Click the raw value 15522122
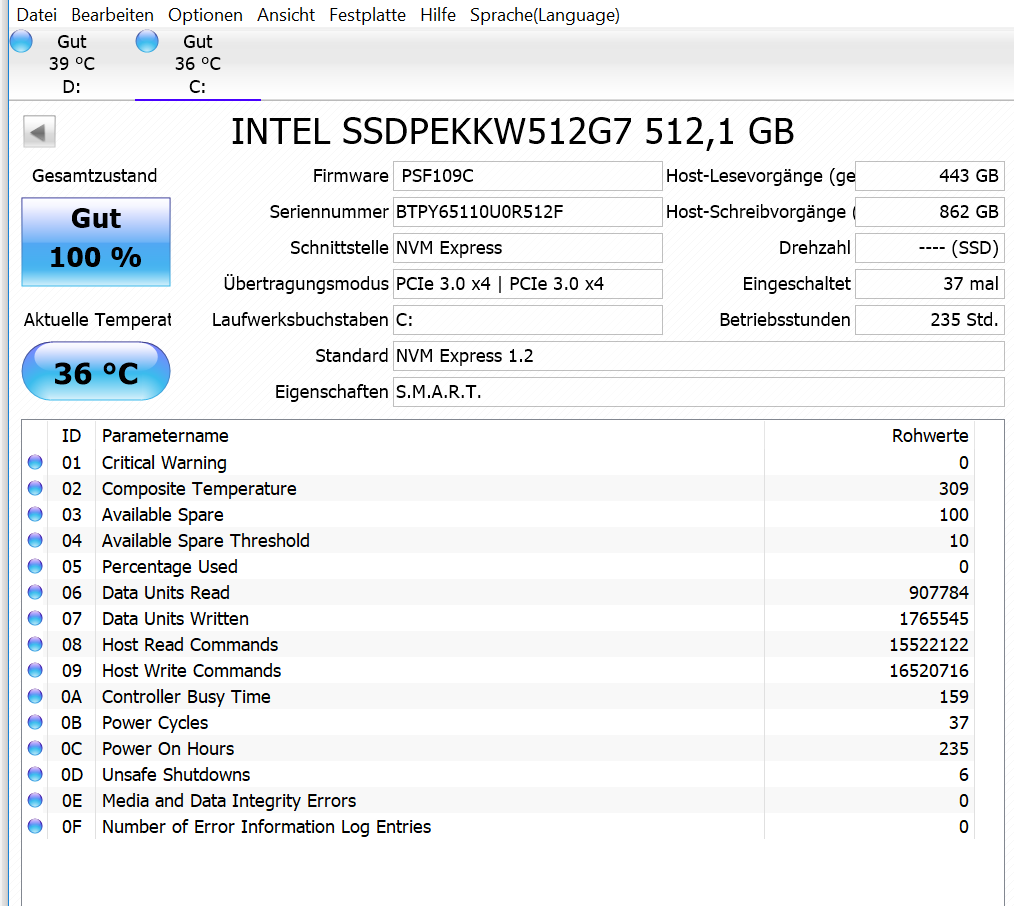Screen dimensions: 1014x906 [929, 645]
